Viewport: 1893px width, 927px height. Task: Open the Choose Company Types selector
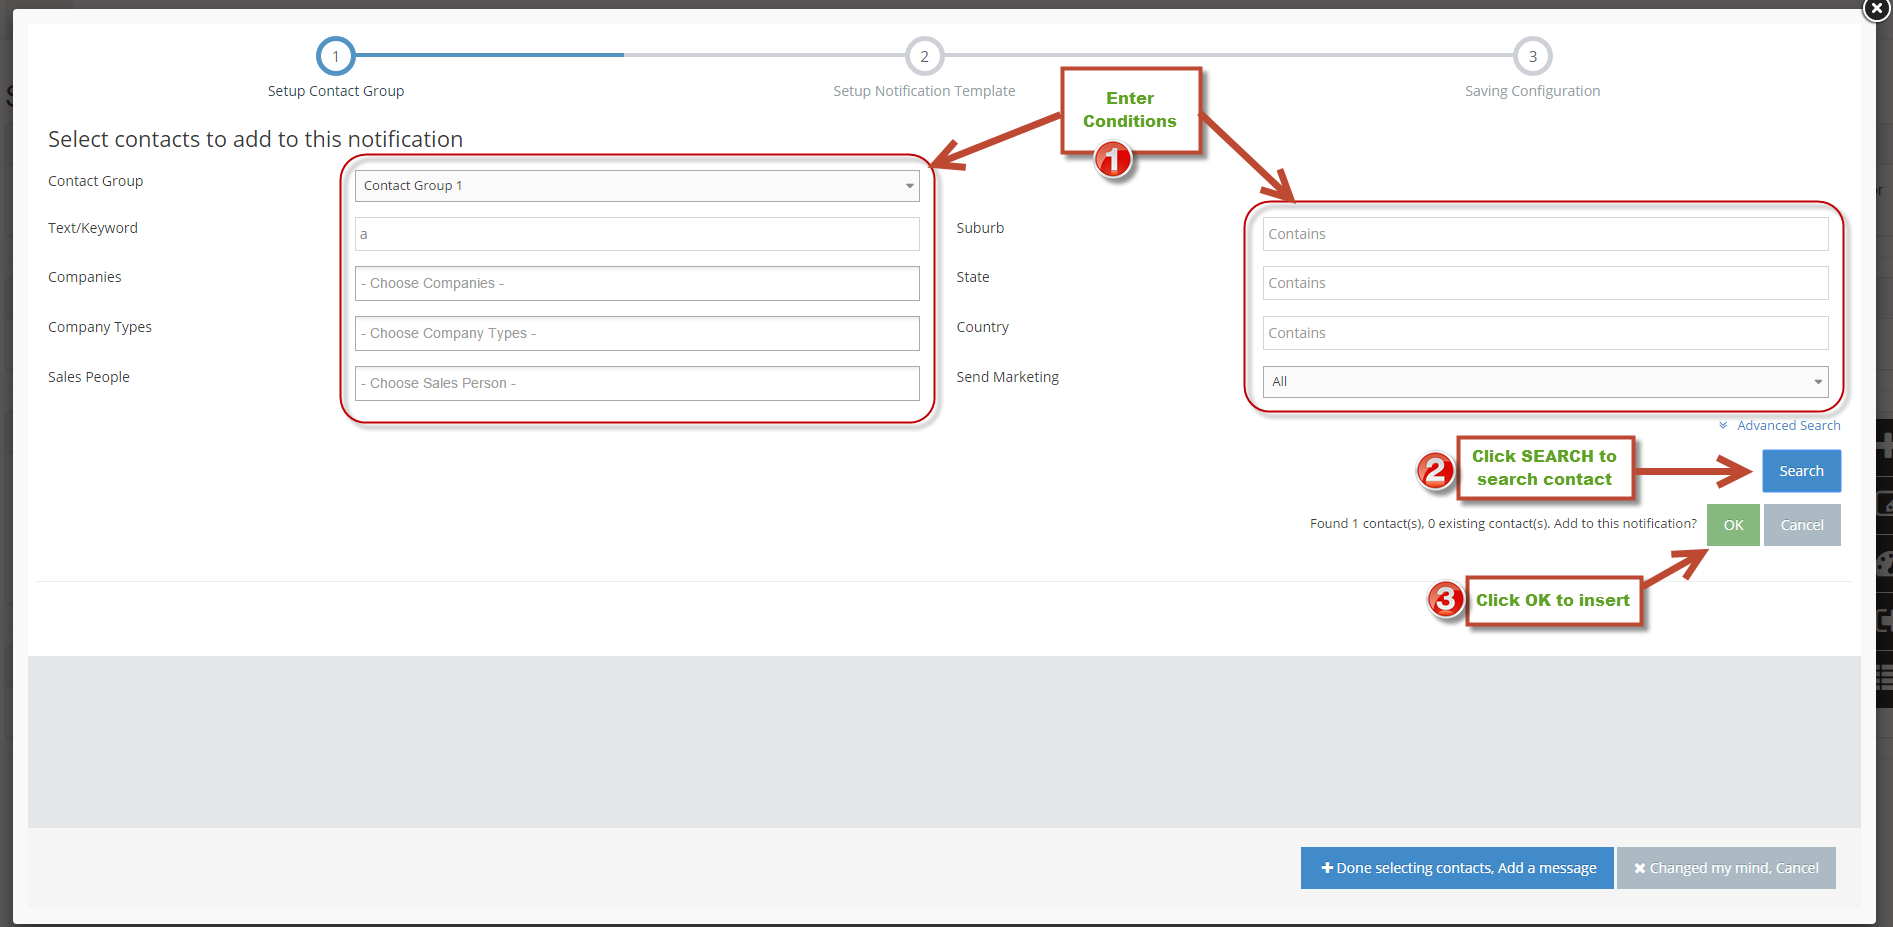[x=636, y=333]
